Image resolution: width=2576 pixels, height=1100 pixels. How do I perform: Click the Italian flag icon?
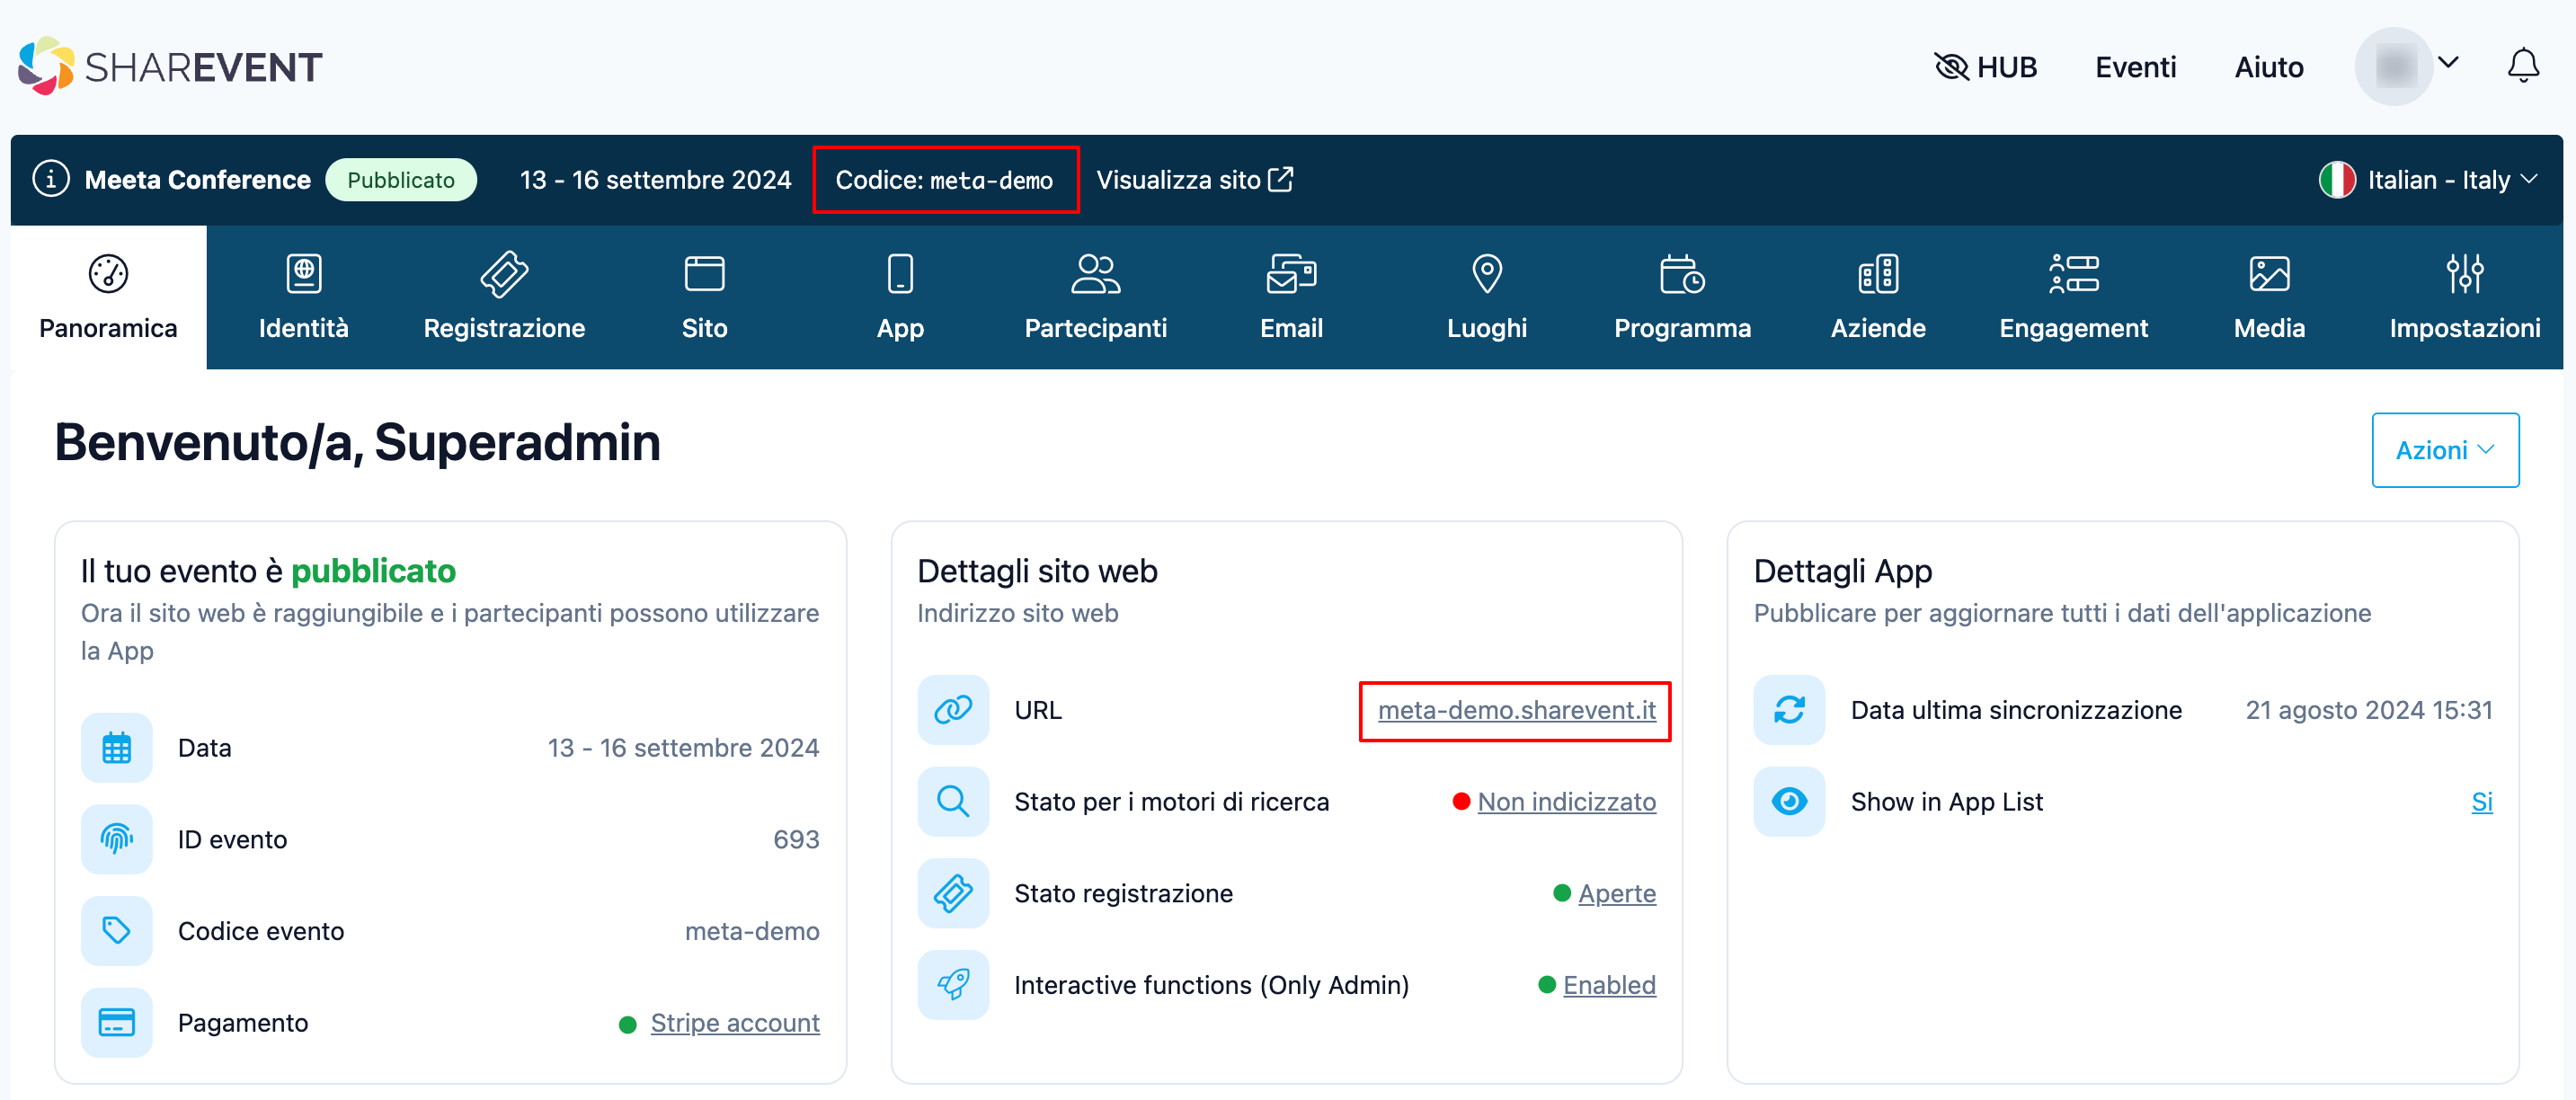pos(2337,180)
